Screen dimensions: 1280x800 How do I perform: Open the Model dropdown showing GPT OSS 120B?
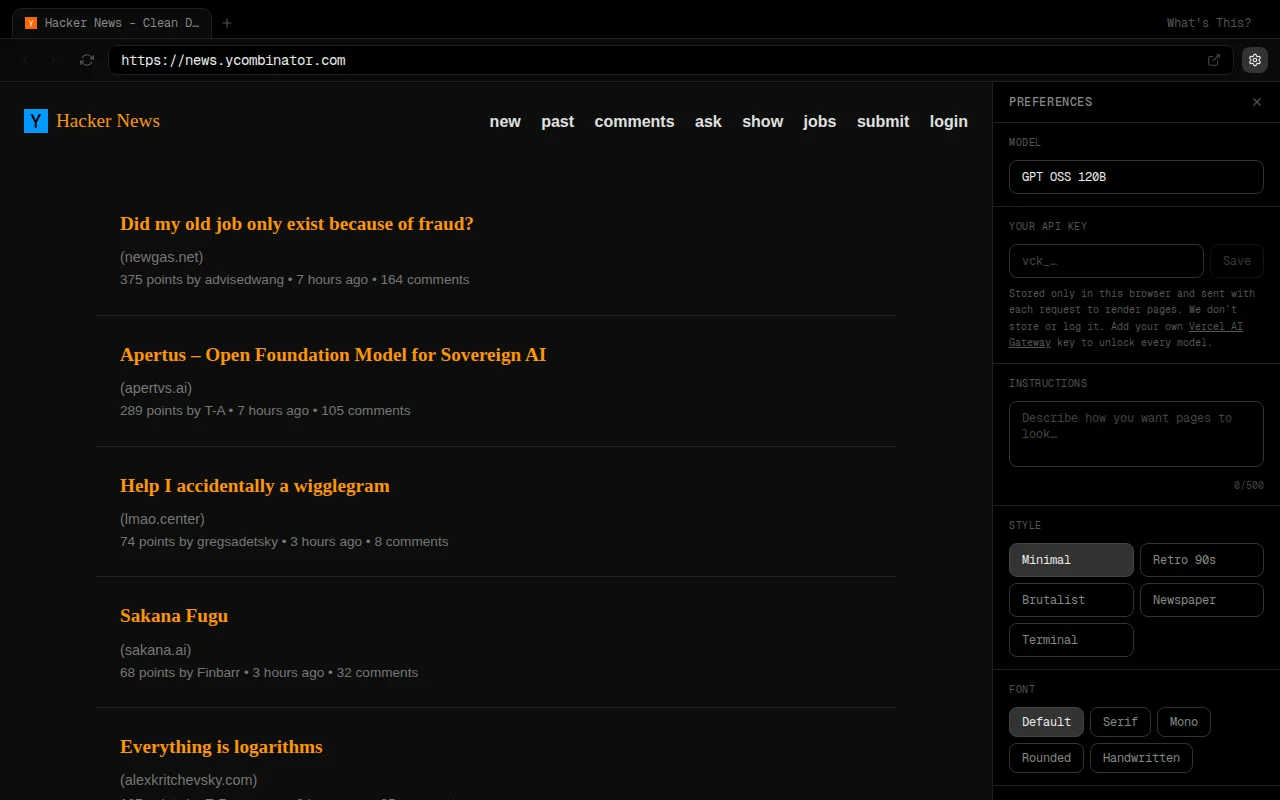[x=1136, y=177]
